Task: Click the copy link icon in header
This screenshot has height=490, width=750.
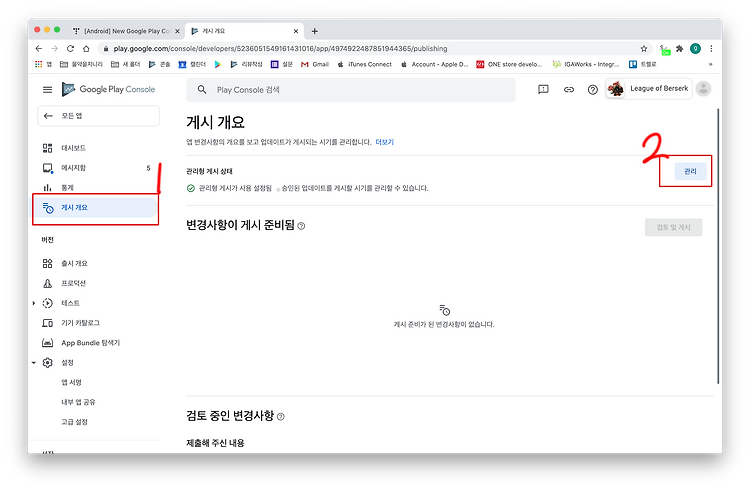Action: pos(568,89)
